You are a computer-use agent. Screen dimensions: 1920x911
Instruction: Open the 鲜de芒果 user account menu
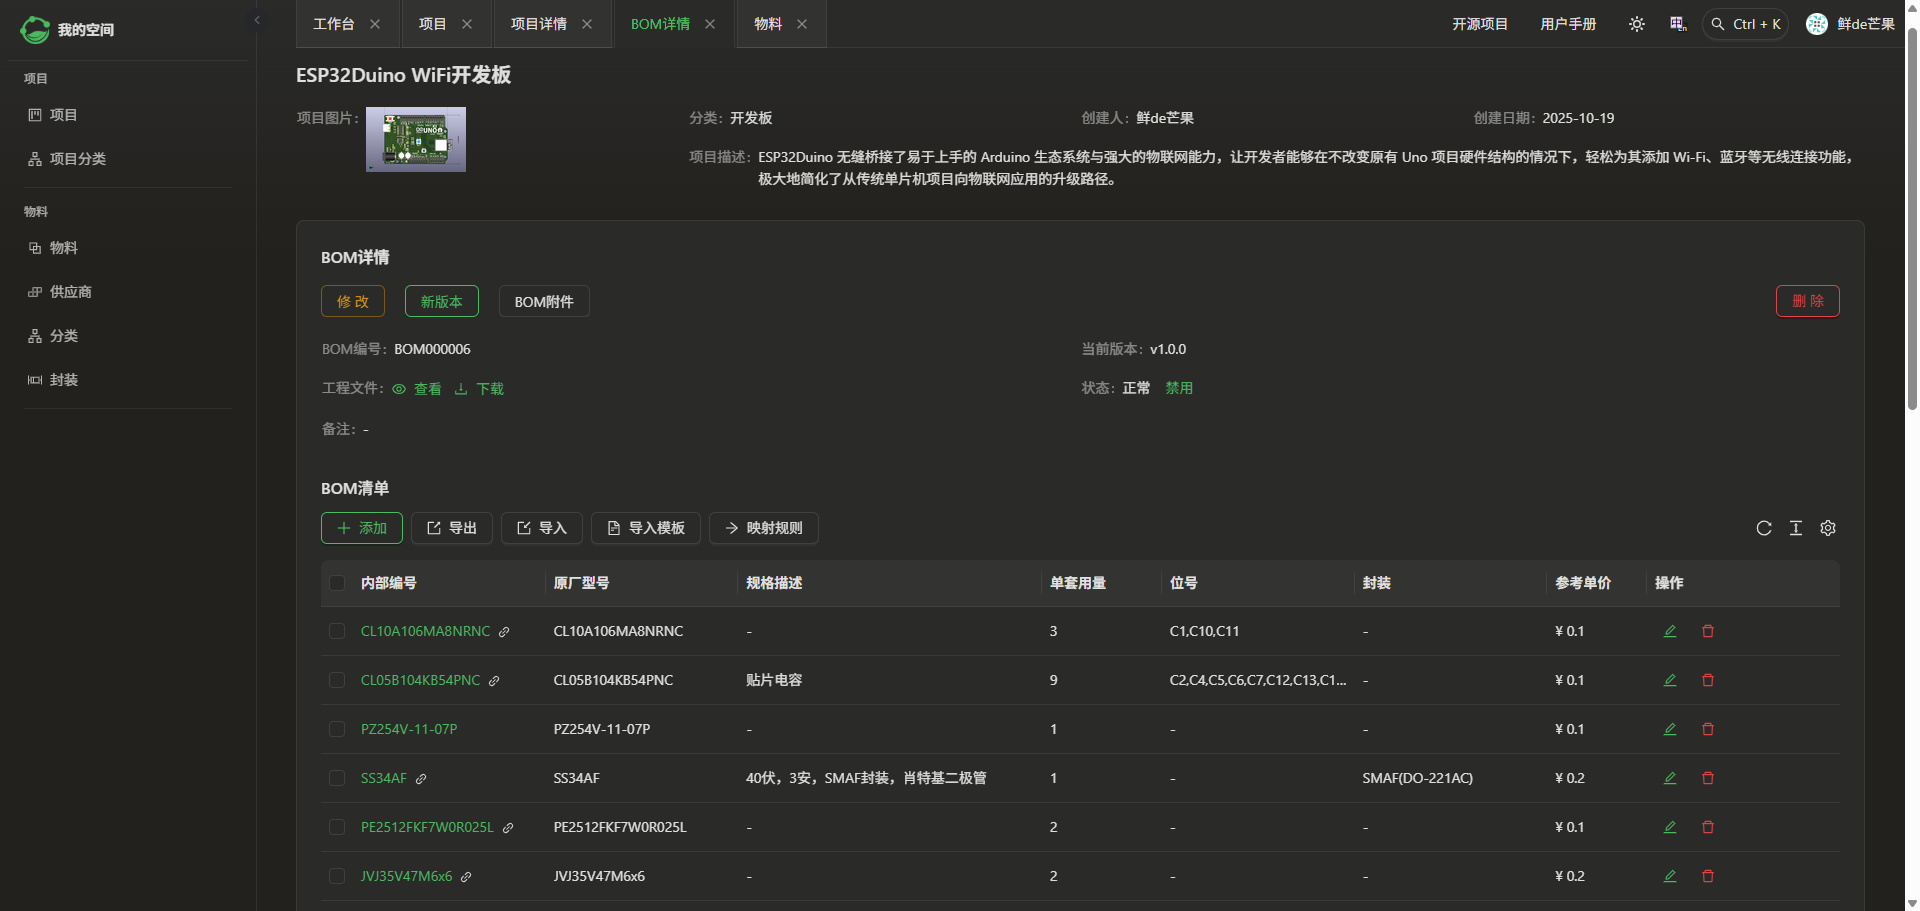1851,24
